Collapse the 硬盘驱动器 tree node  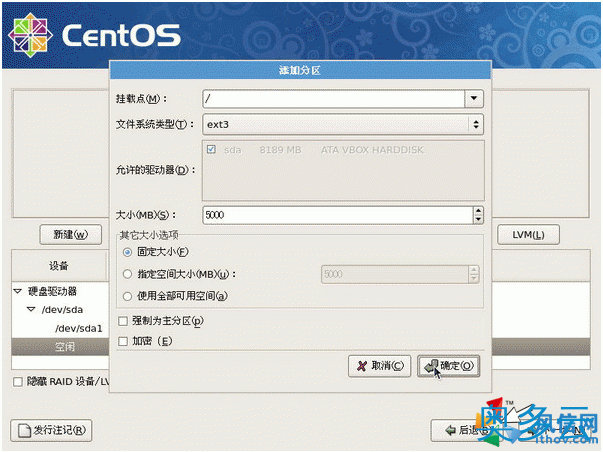[18, 291]
